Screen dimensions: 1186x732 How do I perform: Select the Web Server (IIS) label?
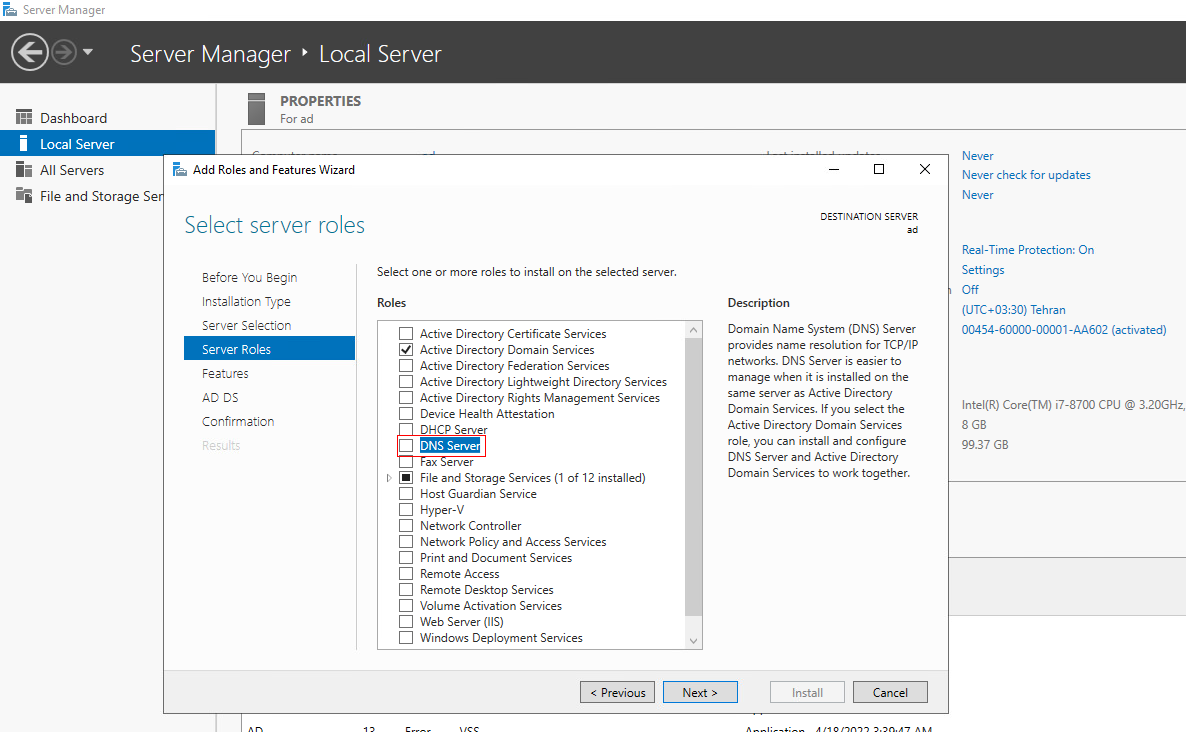pyautogui.click(x=461, y=622)
